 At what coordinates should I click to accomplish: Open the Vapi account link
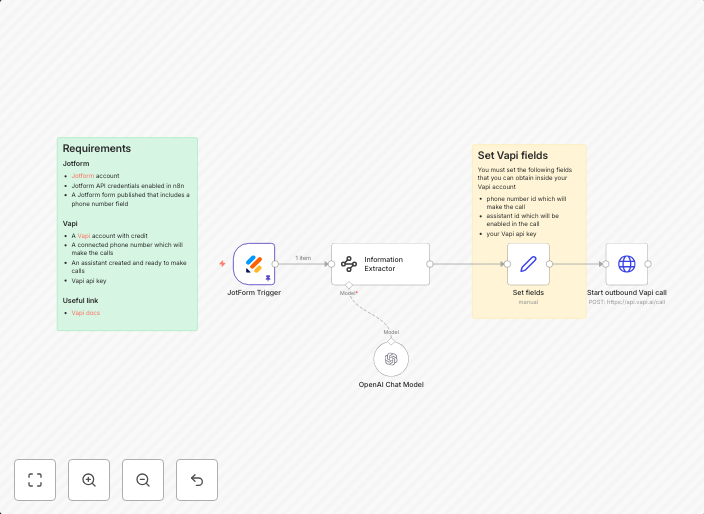click(x=84, y=236)
